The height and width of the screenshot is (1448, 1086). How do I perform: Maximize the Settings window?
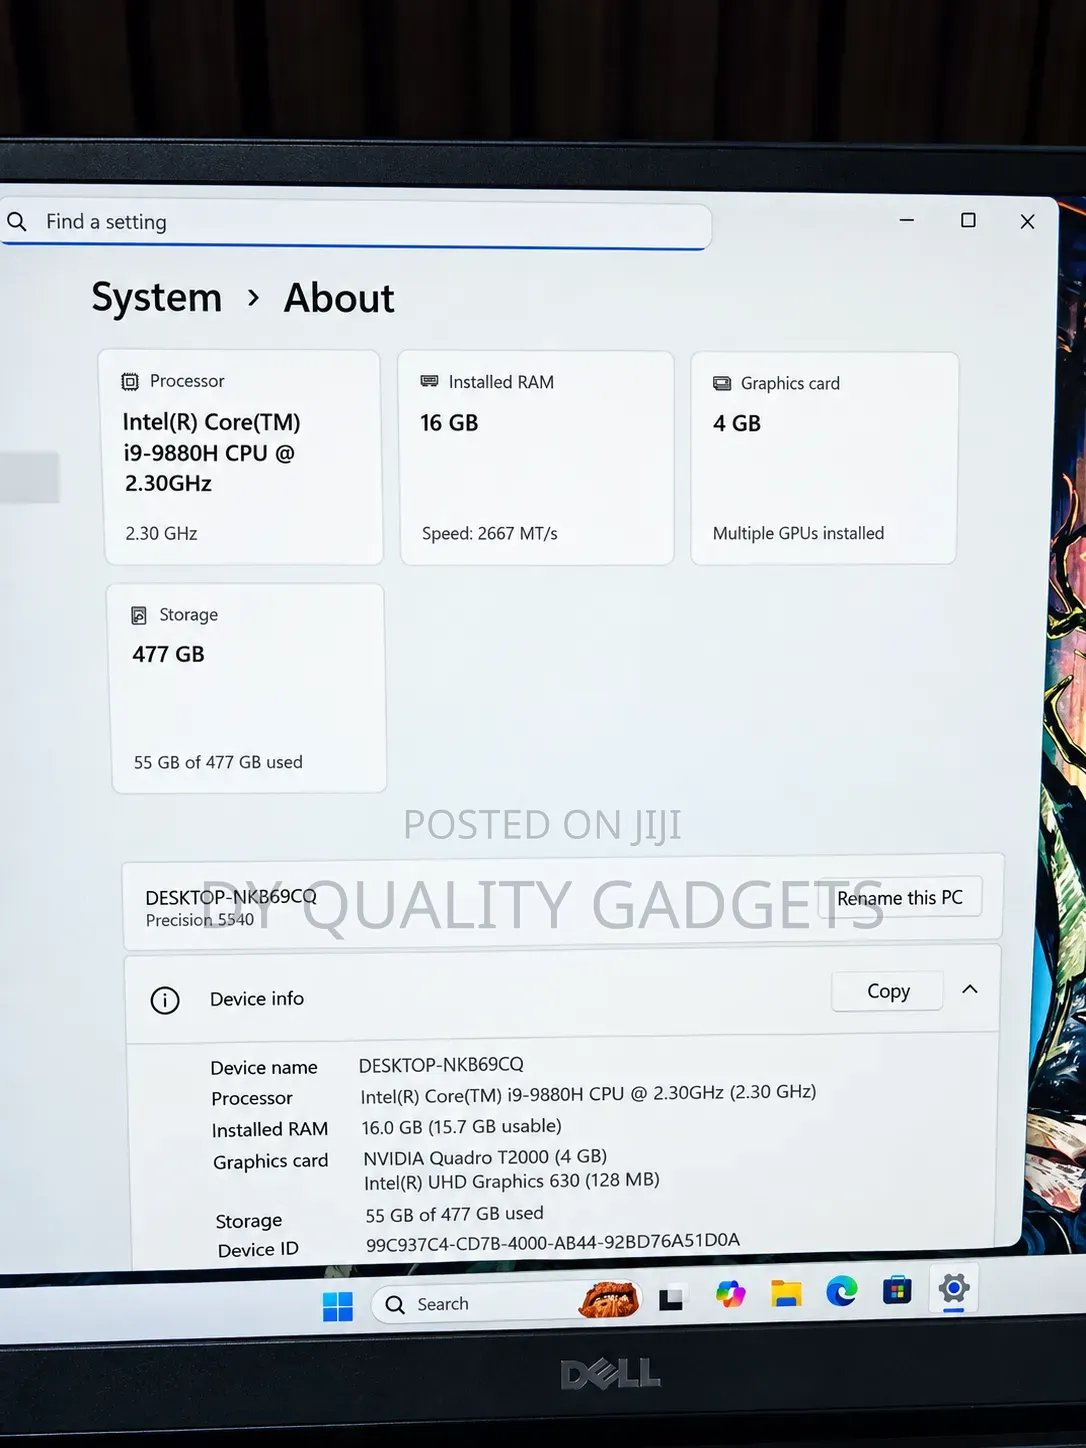[968, 220]
